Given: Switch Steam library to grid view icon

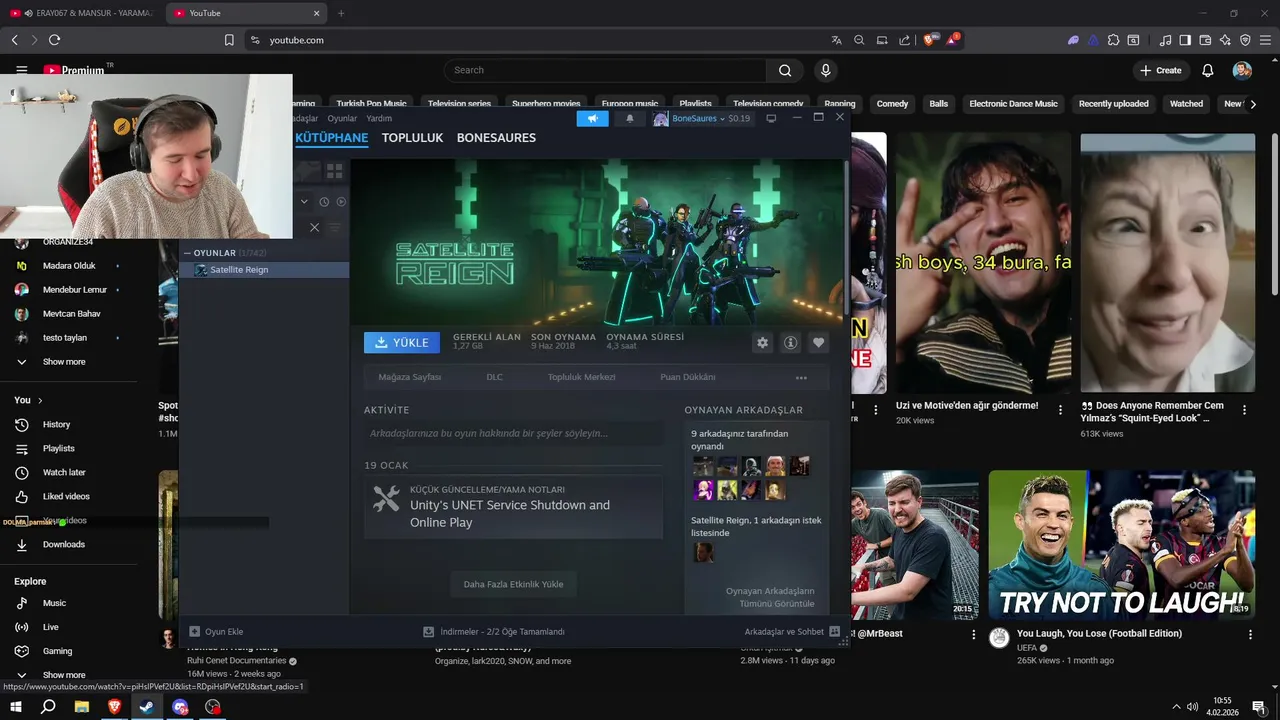Looking at the screenshot, I should coord(334,171).
